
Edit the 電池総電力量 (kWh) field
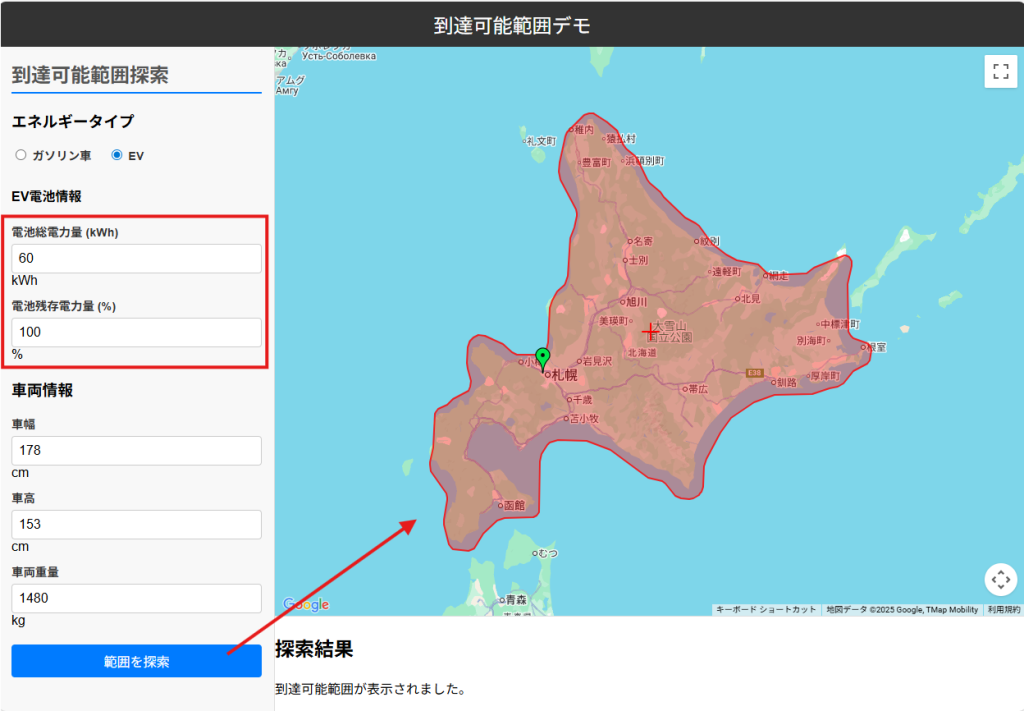(136, 259)
